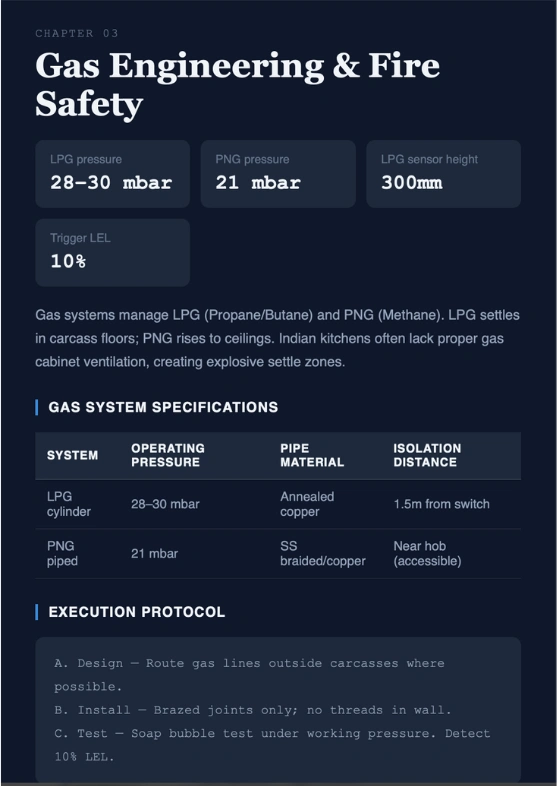Click the LPG sensor height 300mm card

(444, 173)
